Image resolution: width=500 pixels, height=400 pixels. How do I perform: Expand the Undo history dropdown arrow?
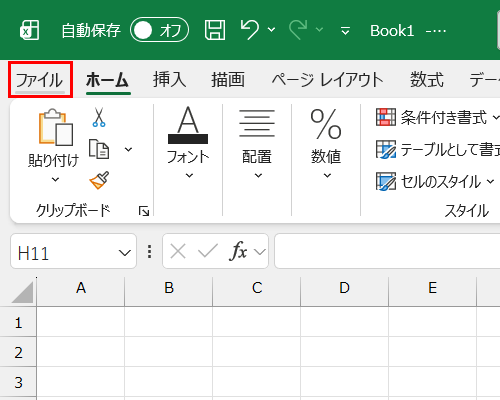click(x=271, y=30)
